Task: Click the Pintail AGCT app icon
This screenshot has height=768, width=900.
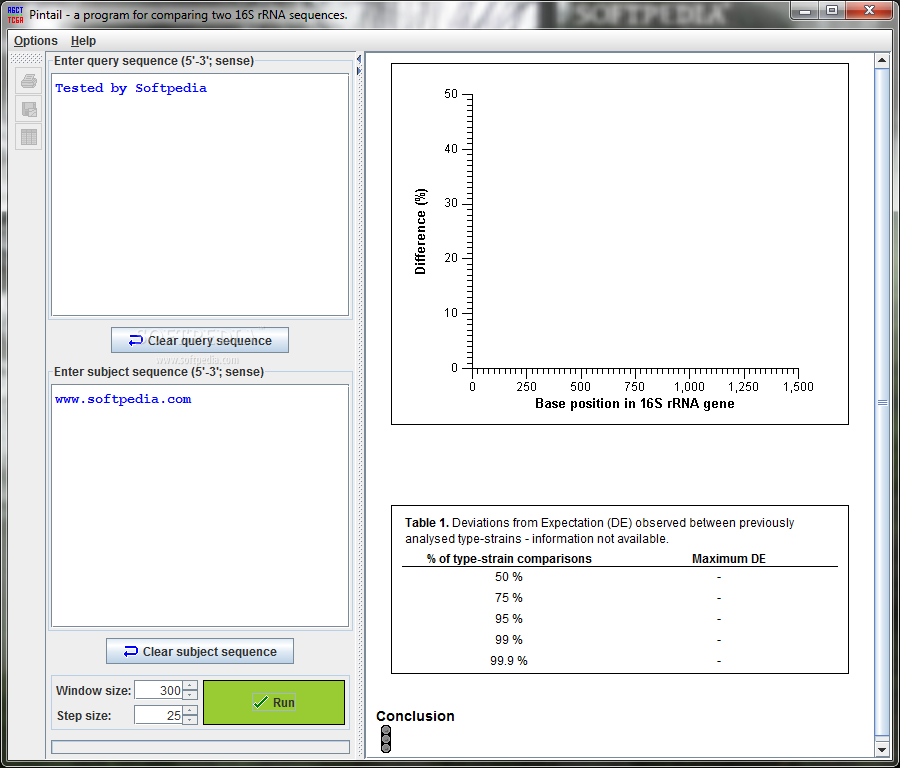Action: point(15,15)
